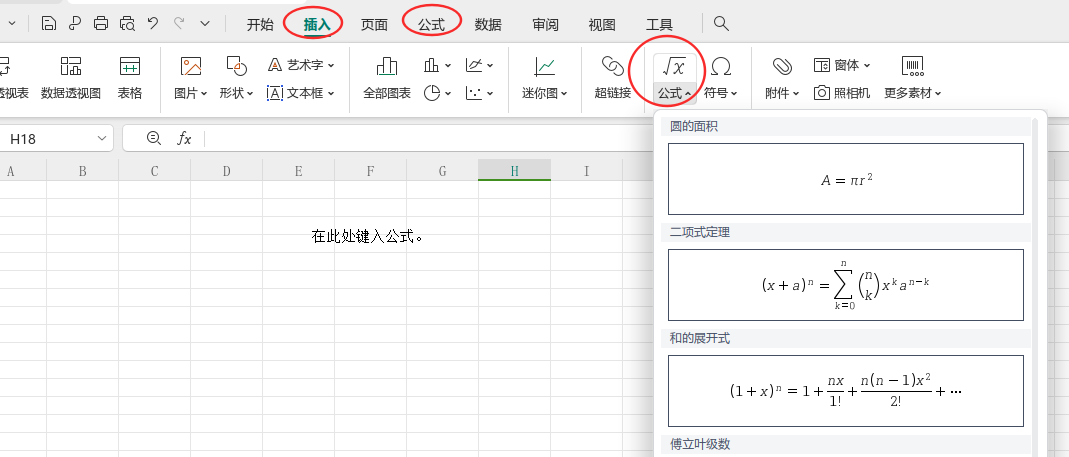This screenshot has width=1069, height=457.
Task: Open the 审阅 tab
Action: tap(545, 25)
